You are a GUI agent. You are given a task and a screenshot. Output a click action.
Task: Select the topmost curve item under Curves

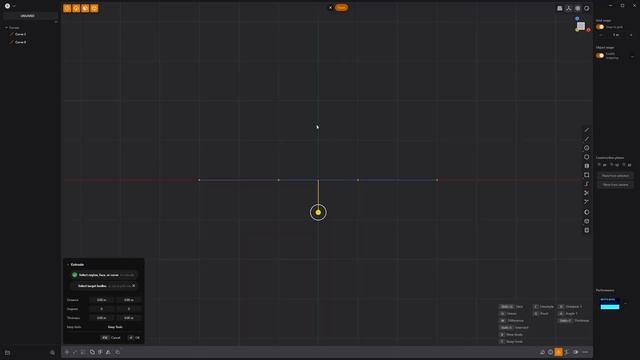click(x=20, y=34)
